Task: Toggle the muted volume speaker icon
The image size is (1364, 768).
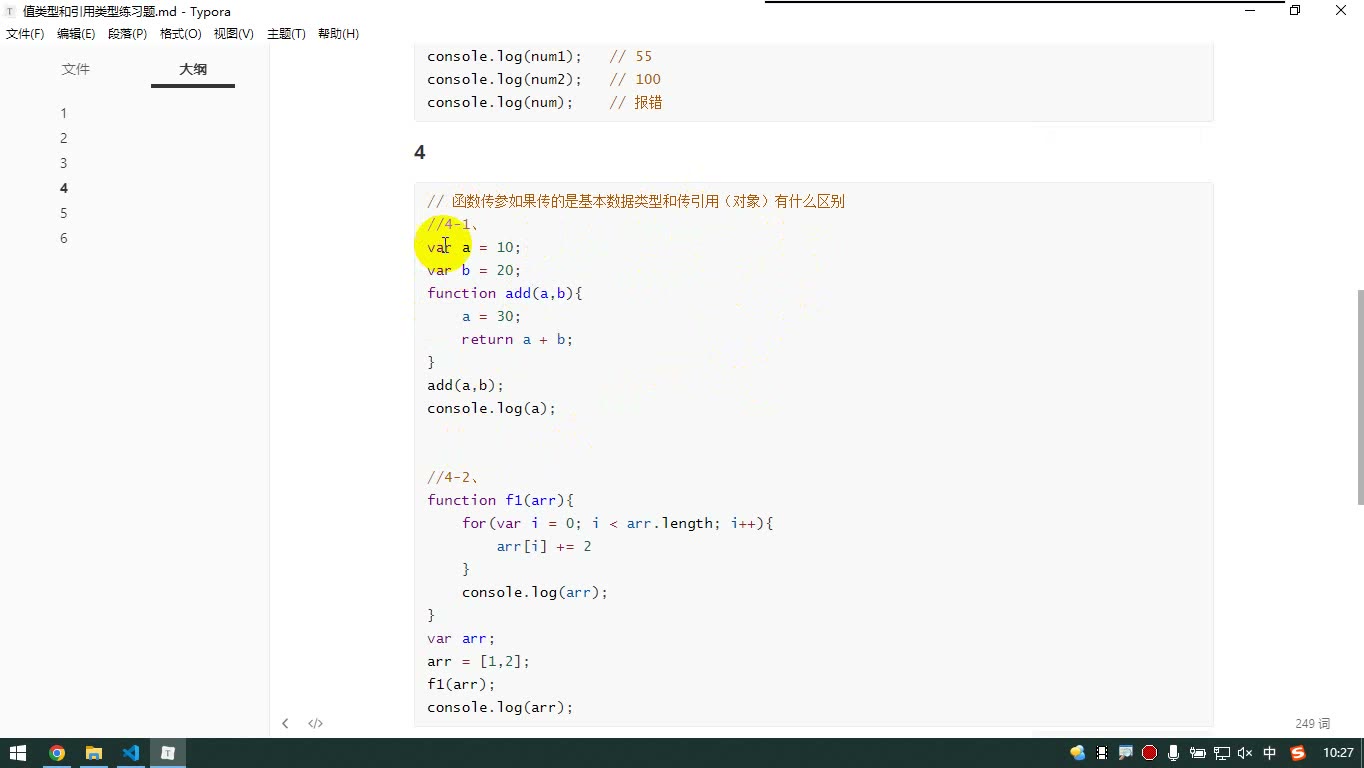Action: (1245, 753)
